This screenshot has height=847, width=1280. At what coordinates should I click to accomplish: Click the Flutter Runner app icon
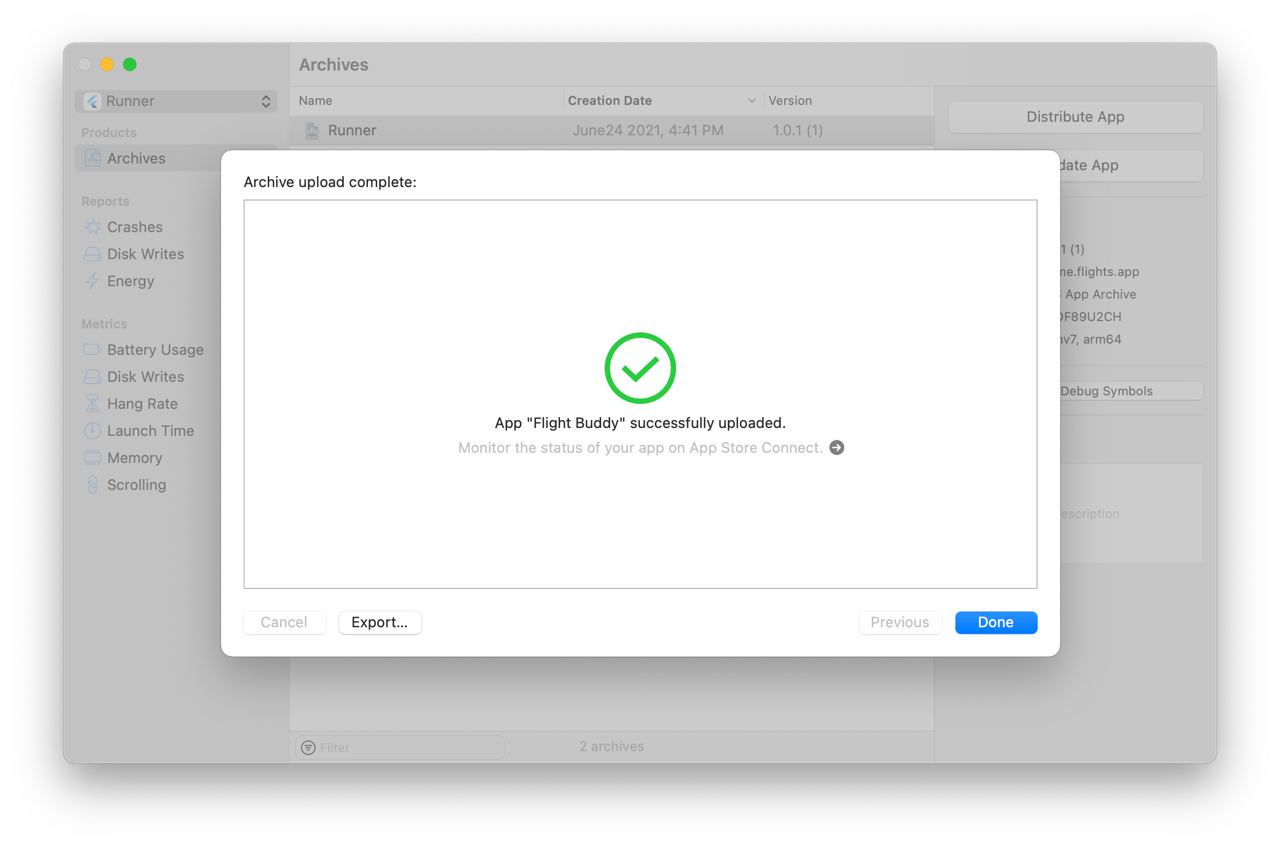(x=92, y=101)
